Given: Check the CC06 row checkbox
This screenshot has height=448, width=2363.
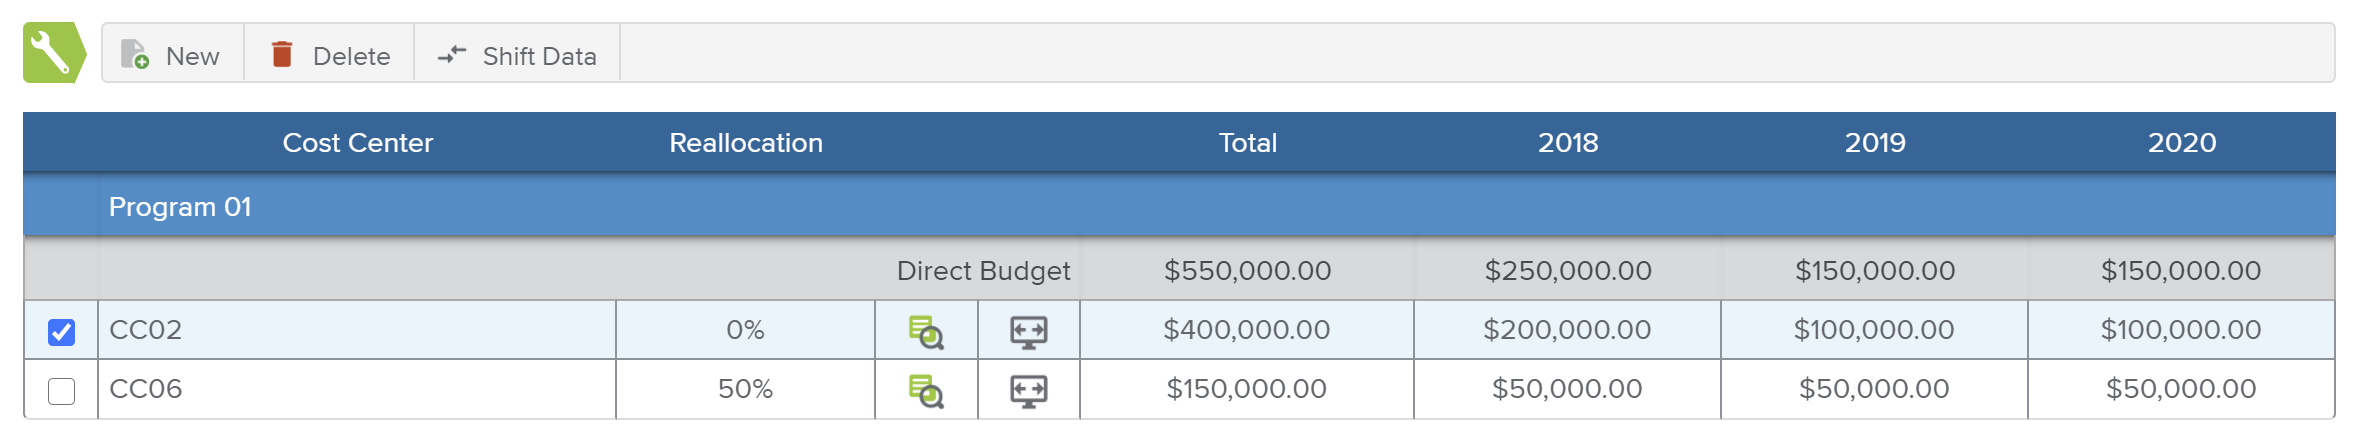Looking at the screenshot, I should pos(61,391).
